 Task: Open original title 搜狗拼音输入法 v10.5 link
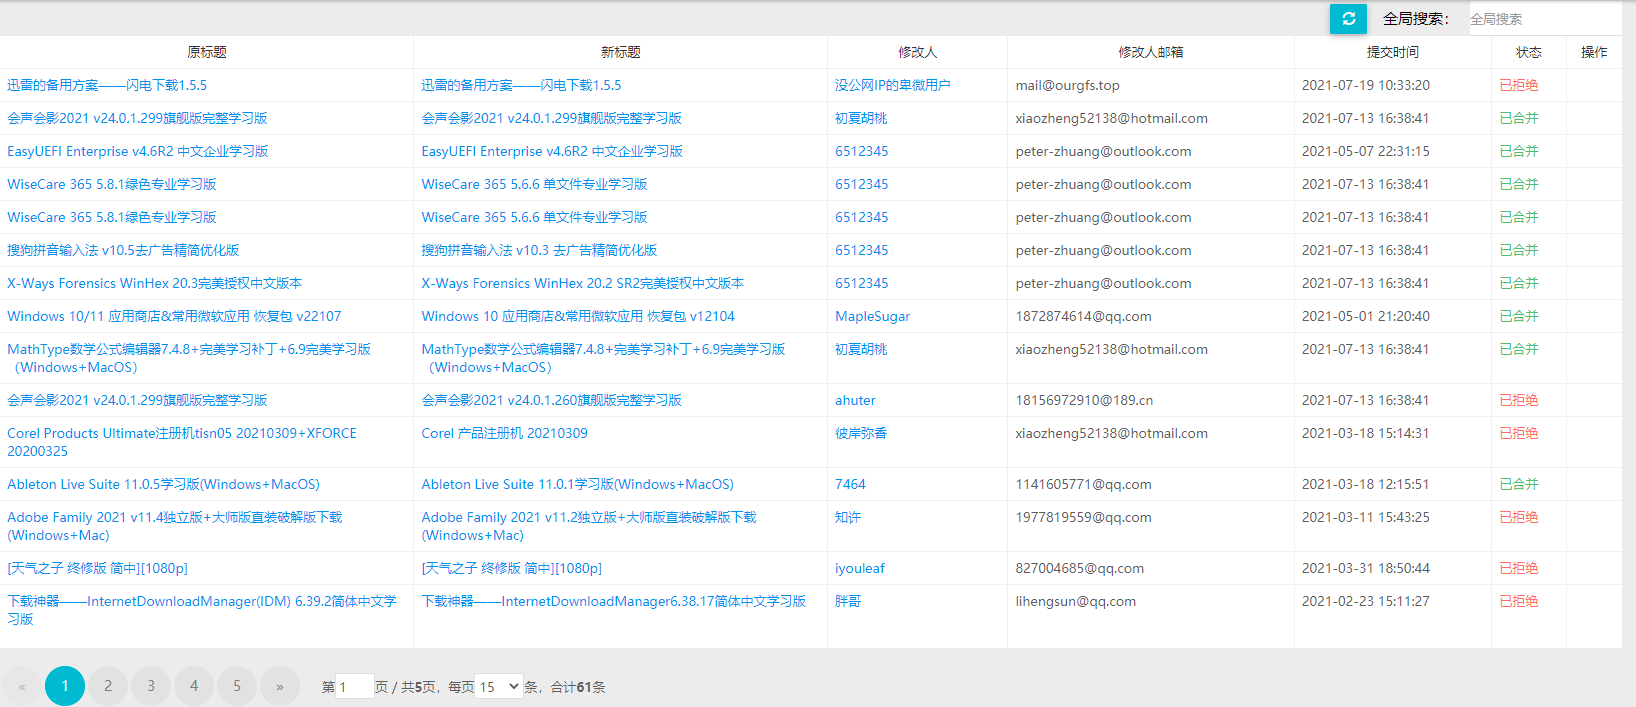[x=123, y=250]
